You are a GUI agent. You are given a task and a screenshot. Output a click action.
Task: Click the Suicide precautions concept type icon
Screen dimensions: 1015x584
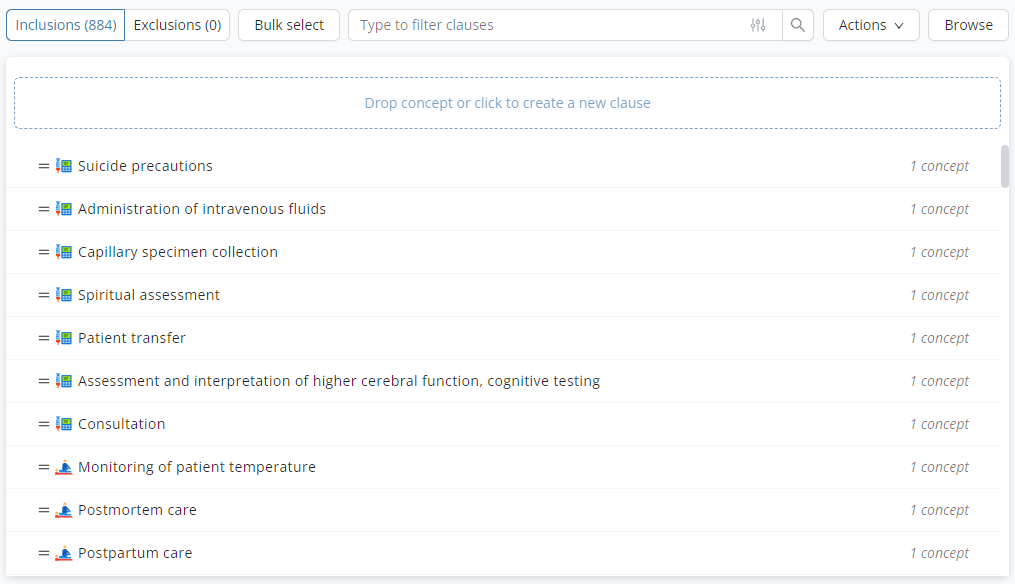click(64, 166)
